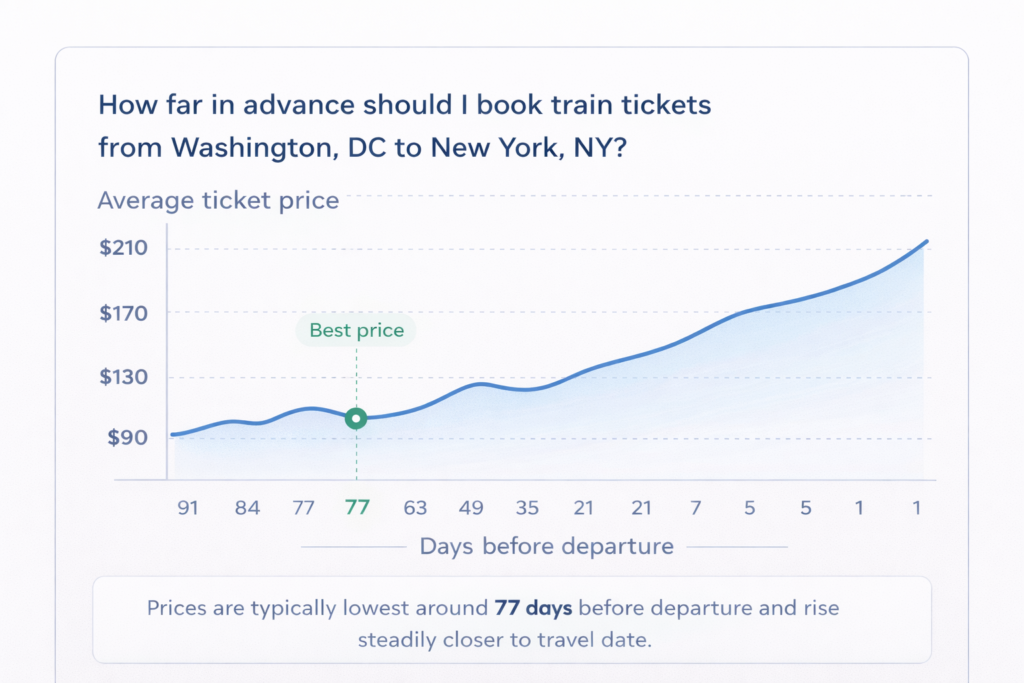Choose the 49 days tick label
Image resolution: width=1024 pixels, height=683 pixels.
(471, 508)
